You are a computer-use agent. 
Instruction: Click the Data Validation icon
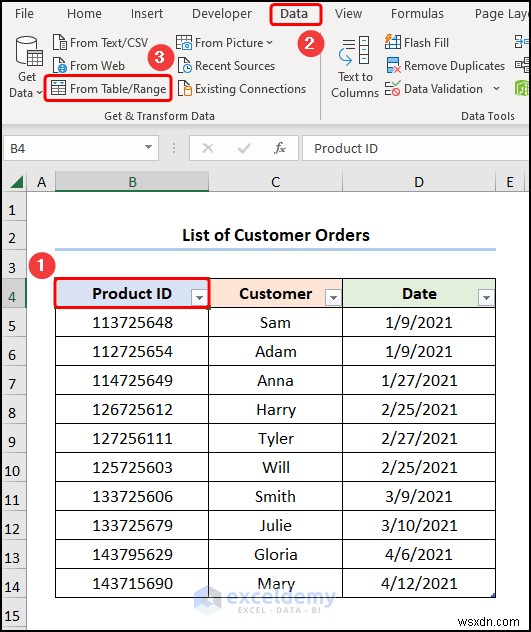393,89
